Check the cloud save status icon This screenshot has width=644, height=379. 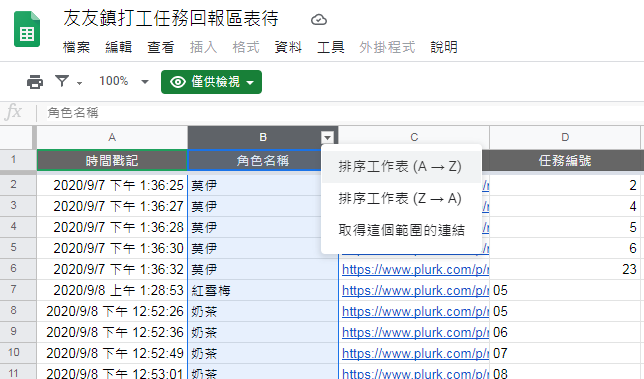coord(319,20)
